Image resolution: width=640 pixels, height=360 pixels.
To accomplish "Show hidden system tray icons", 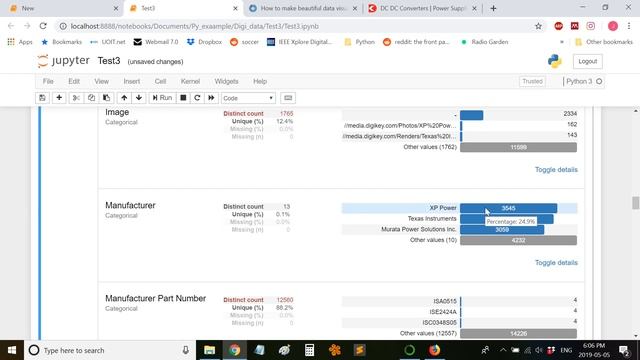I will [503, 350].
